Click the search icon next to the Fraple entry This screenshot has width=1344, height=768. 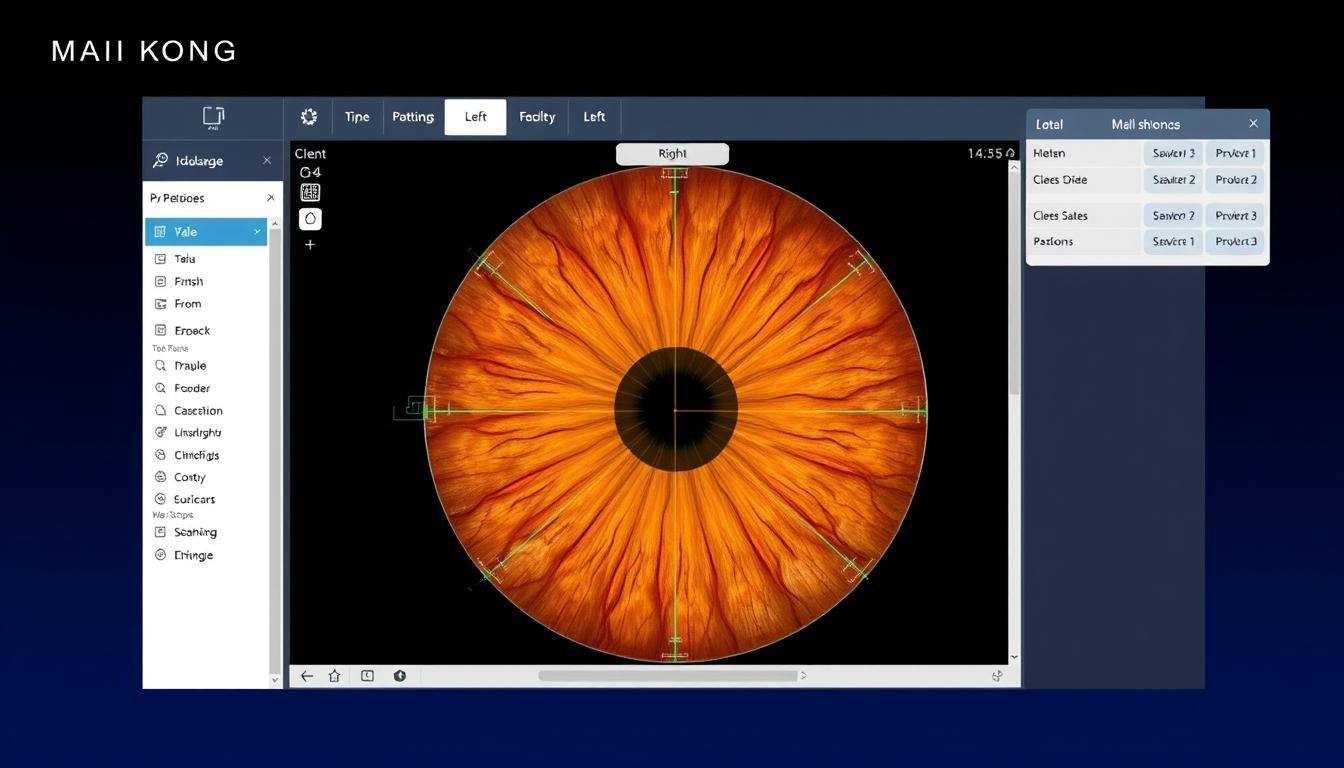tap(161, 365)
